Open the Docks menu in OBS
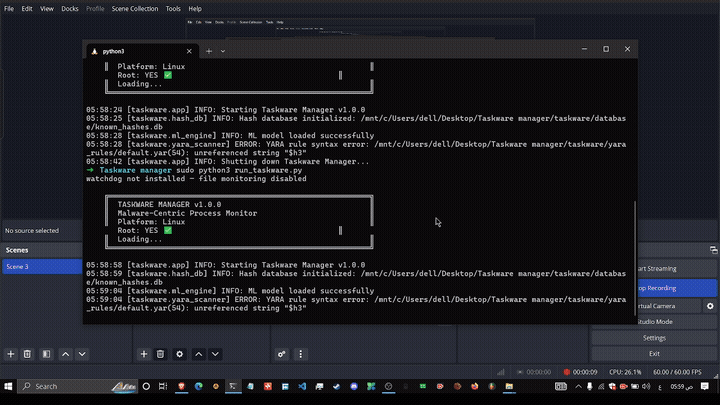 point(70,8)
